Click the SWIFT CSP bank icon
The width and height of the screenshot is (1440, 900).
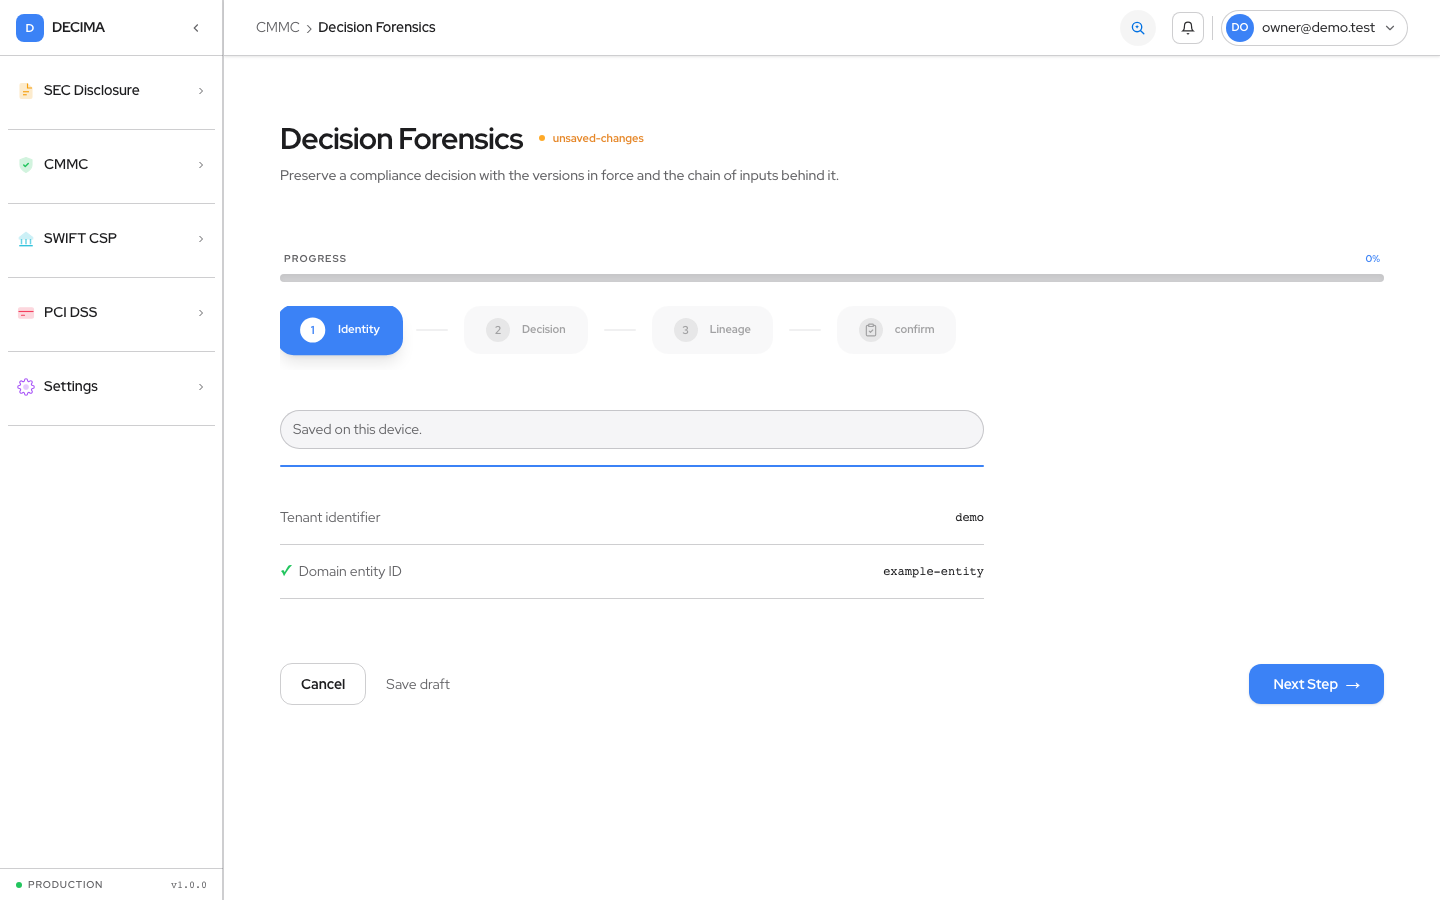pyautogui.click(x=26, y=239)
